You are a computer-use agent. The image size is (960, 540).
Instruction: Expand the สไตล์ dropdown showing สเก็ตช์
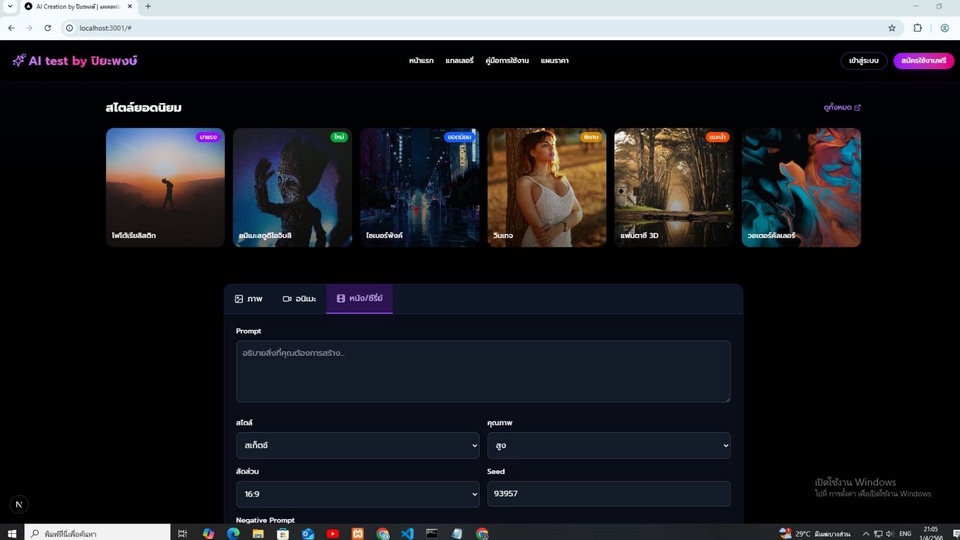[x=357, y=445]
